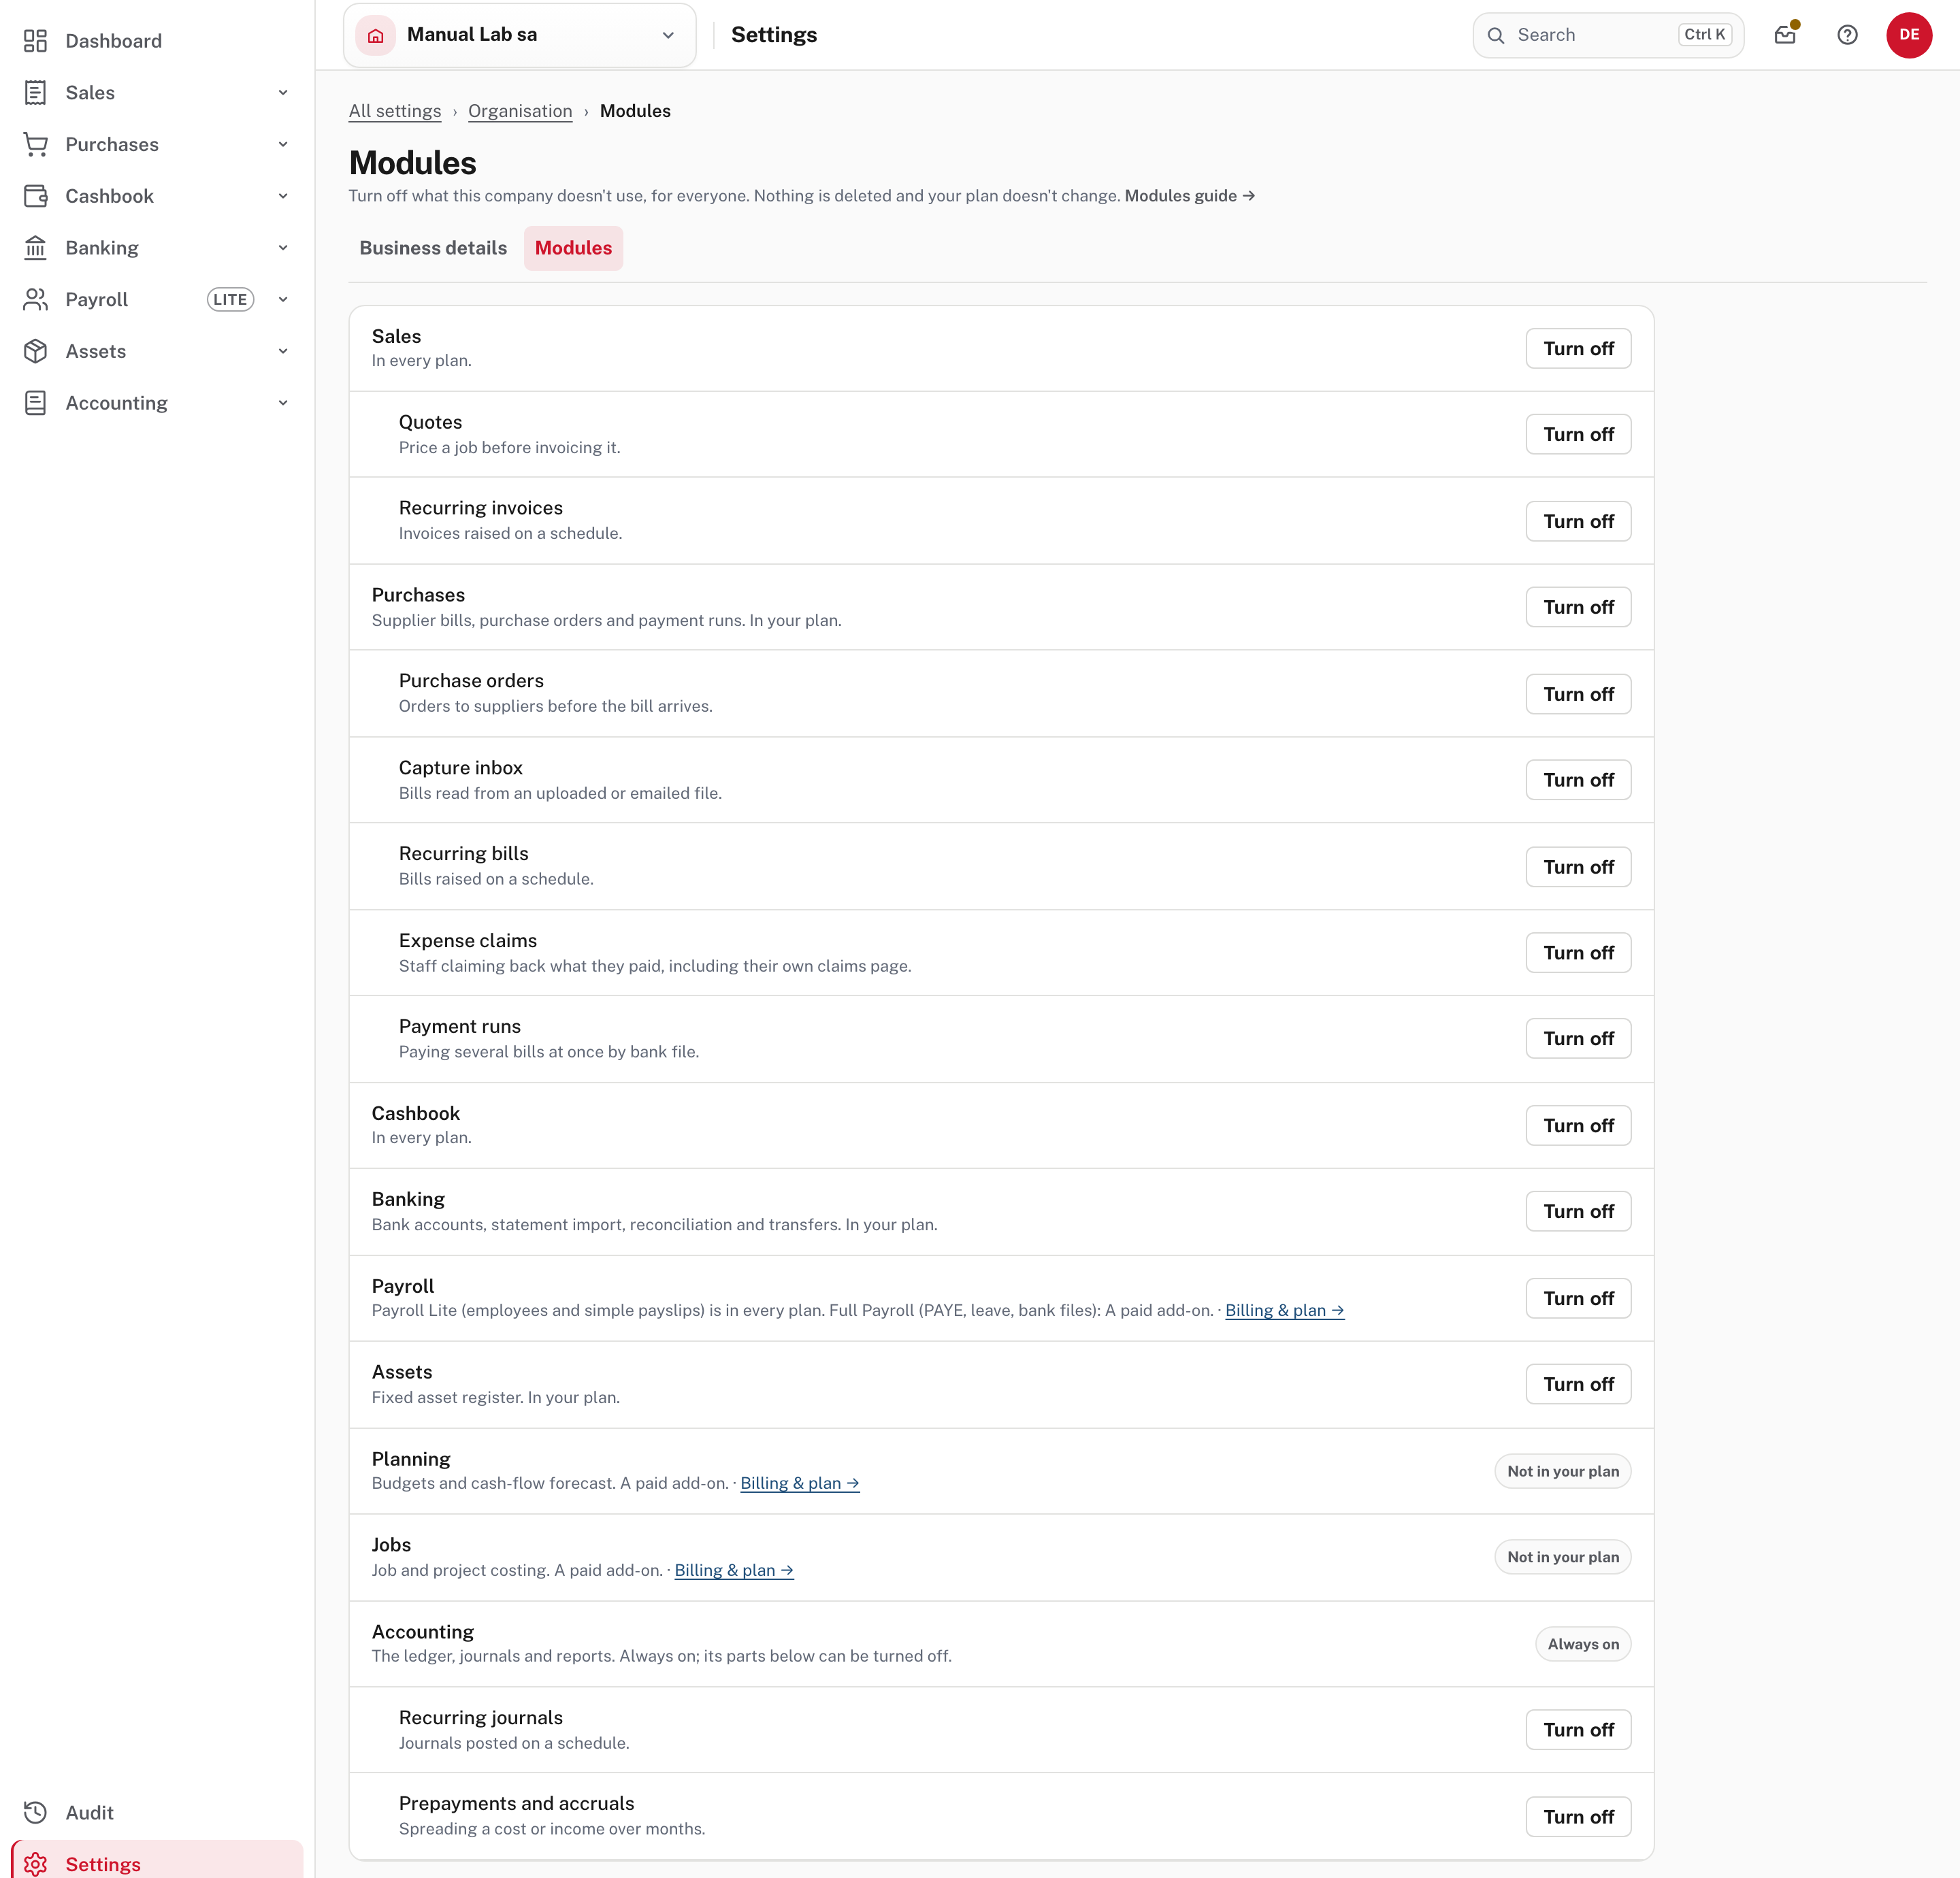This screenshot has height=1878, width=1960.
Task: Switch to the Business details tab
Action: pyautogui.click(x=433, y=248)
